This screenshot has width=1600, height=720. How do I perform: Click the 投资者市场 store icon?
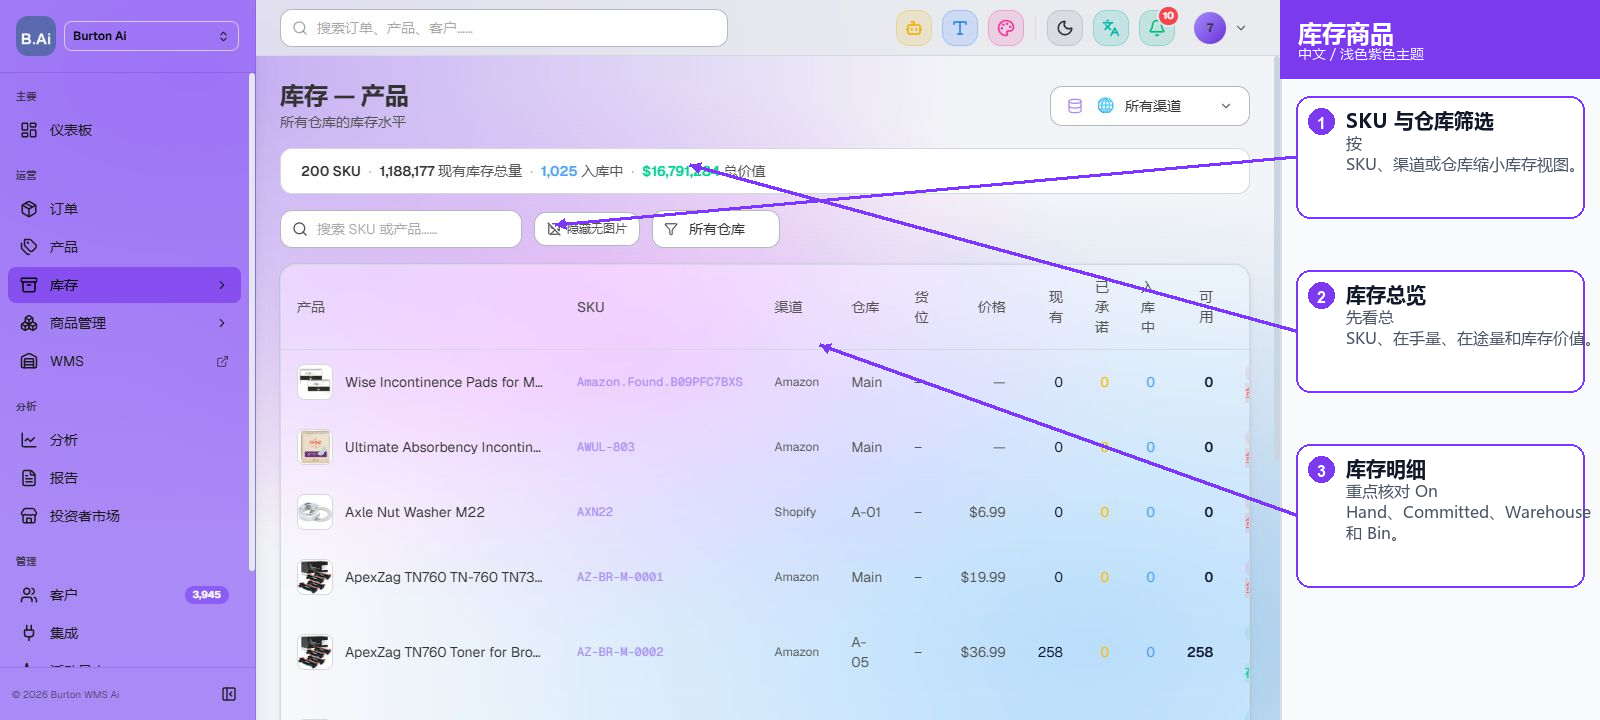[29, 516]
